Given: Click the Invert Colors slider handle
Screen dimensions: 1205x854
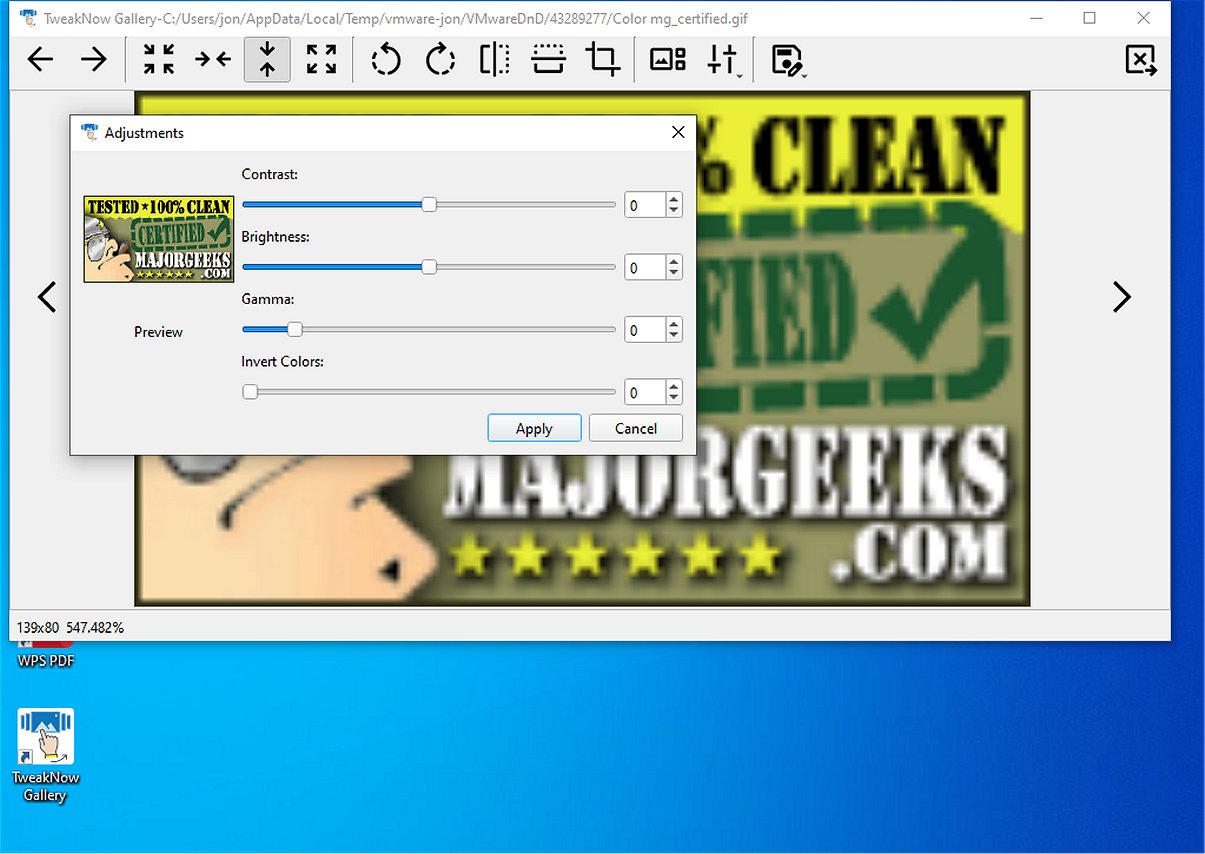Looking at the screenshot, I should (x=250, y=392).
